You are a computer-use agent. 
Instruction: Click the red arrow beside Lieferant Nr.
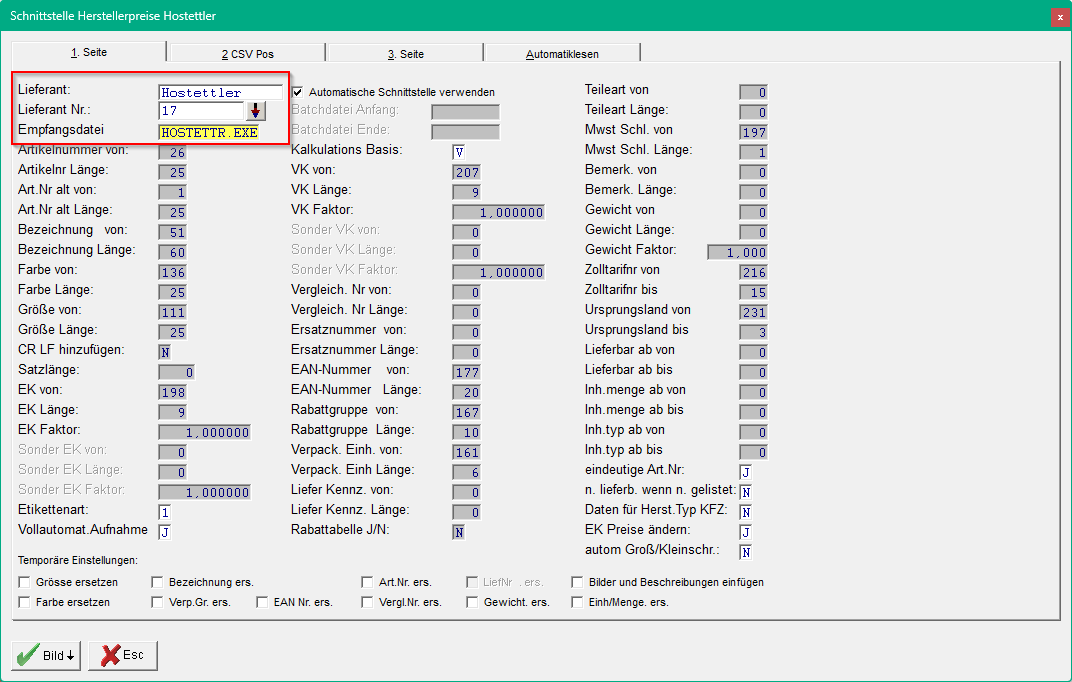pyautogui.click(x=257, y=111)
